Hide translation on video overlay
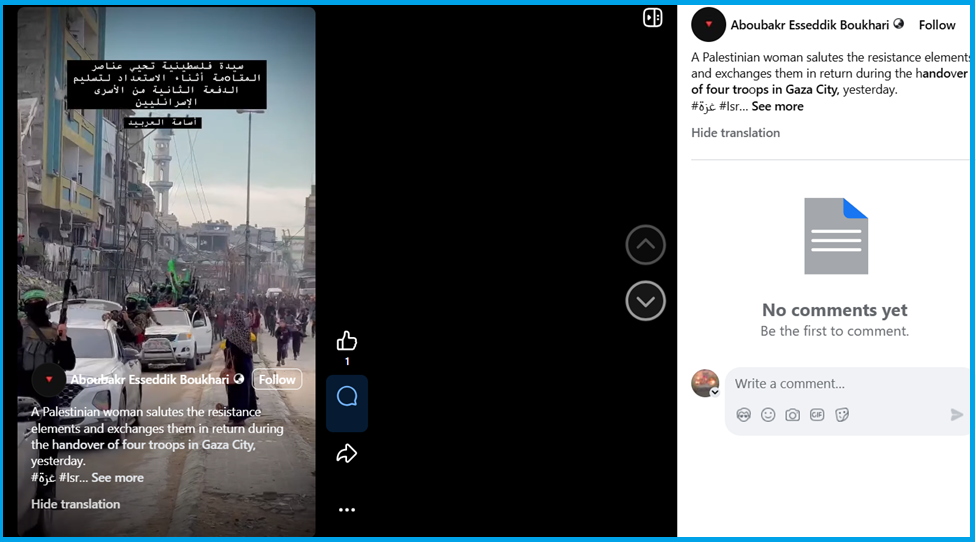Image resolution: width=976 pixels, height=542 pixels. pyautogui.click(x=76, y=504)
